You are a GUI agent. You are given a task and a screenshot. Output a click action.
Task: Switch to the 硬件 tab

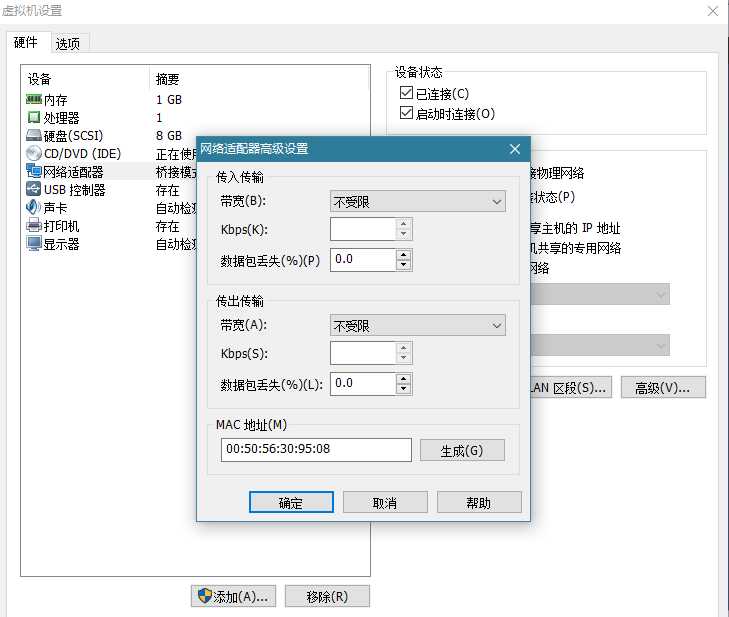tap(26, 42)
